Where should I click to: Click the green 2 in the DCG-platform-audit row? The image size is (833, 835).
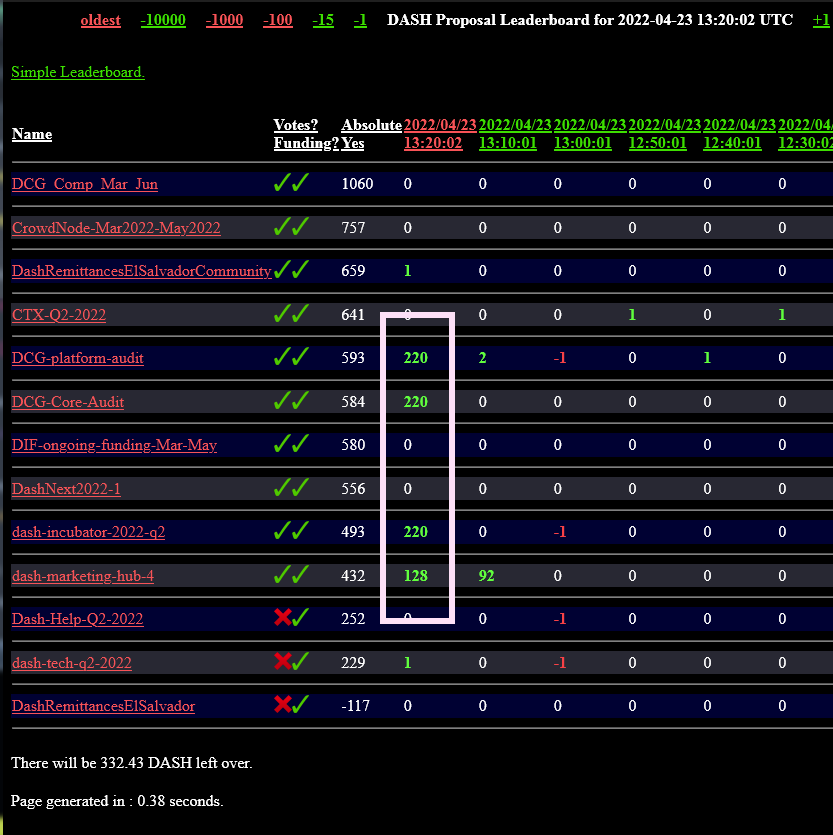tap(483, 358)
